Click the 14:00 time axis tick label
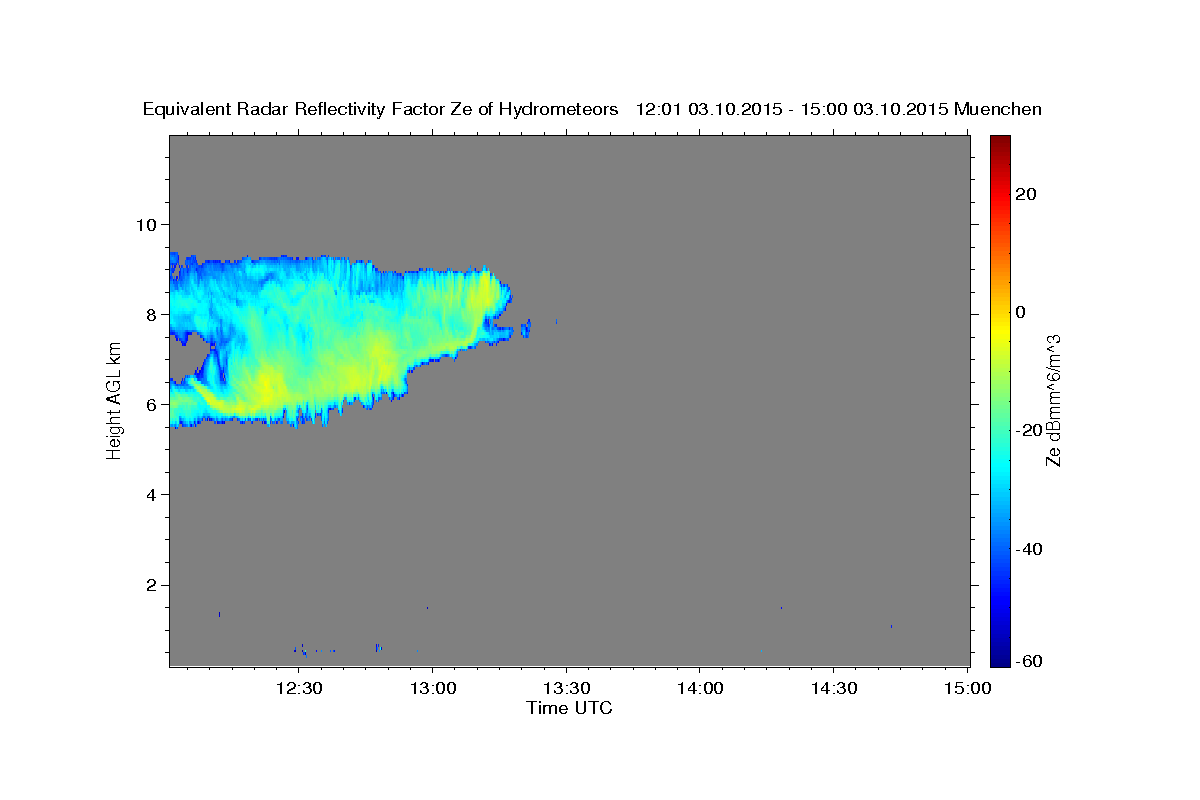 700,689
